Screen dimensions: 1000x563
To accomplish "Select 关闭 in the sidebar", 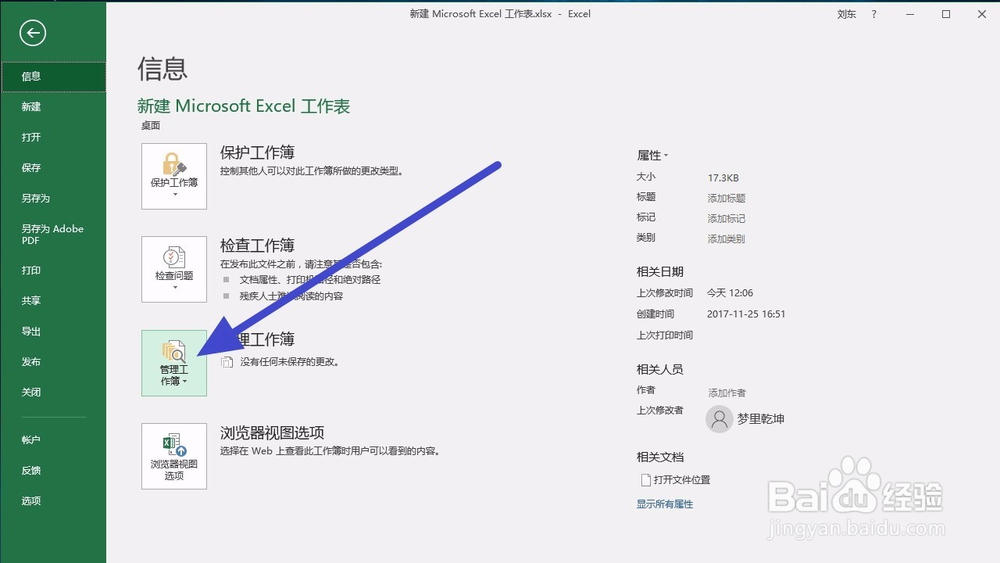I will click(x=53, y=392).
